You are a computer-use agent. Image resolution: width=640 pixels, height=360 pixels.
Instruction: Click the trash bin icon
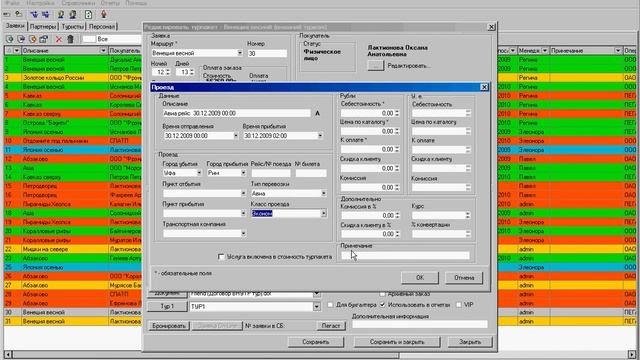tap(70, 39)
